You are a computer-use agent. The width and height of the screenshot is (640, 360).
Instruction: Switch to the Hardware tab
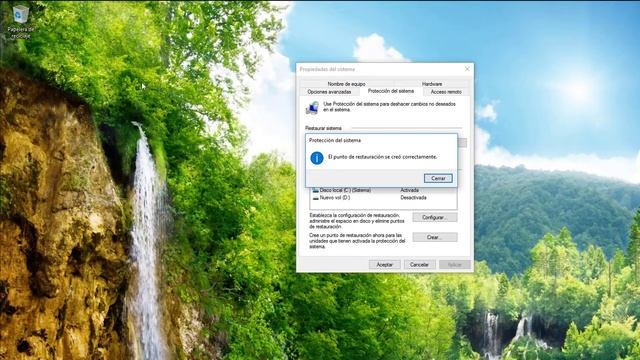432,84
